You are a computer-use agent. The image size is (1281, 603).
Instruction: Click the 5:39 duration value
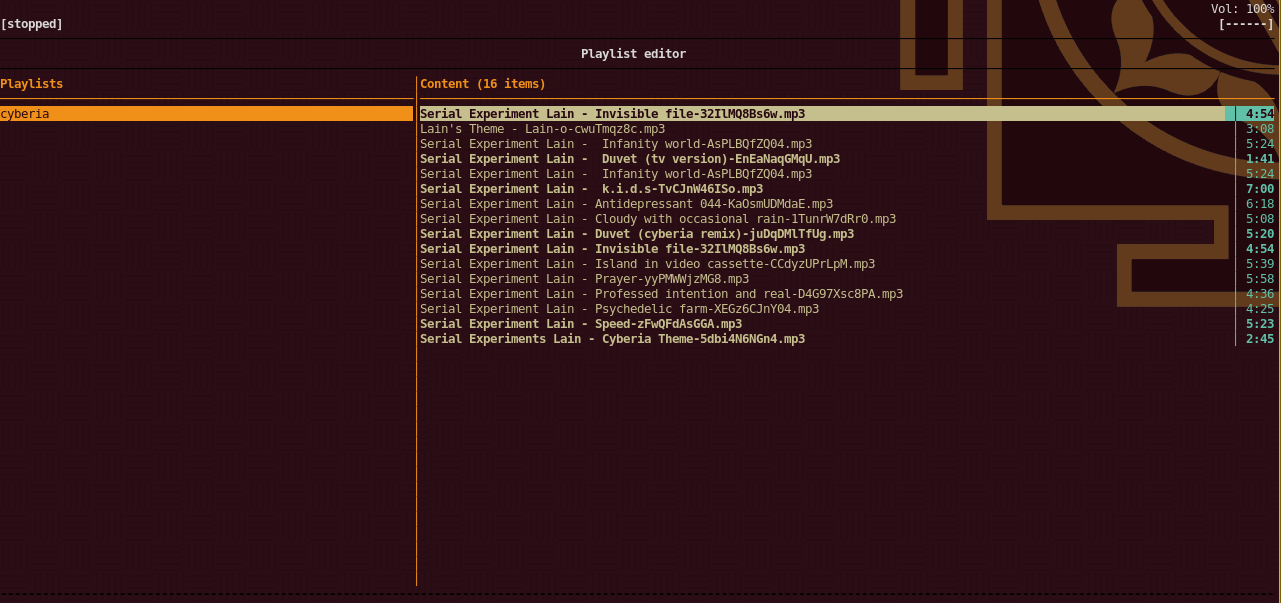(1260, 264)
